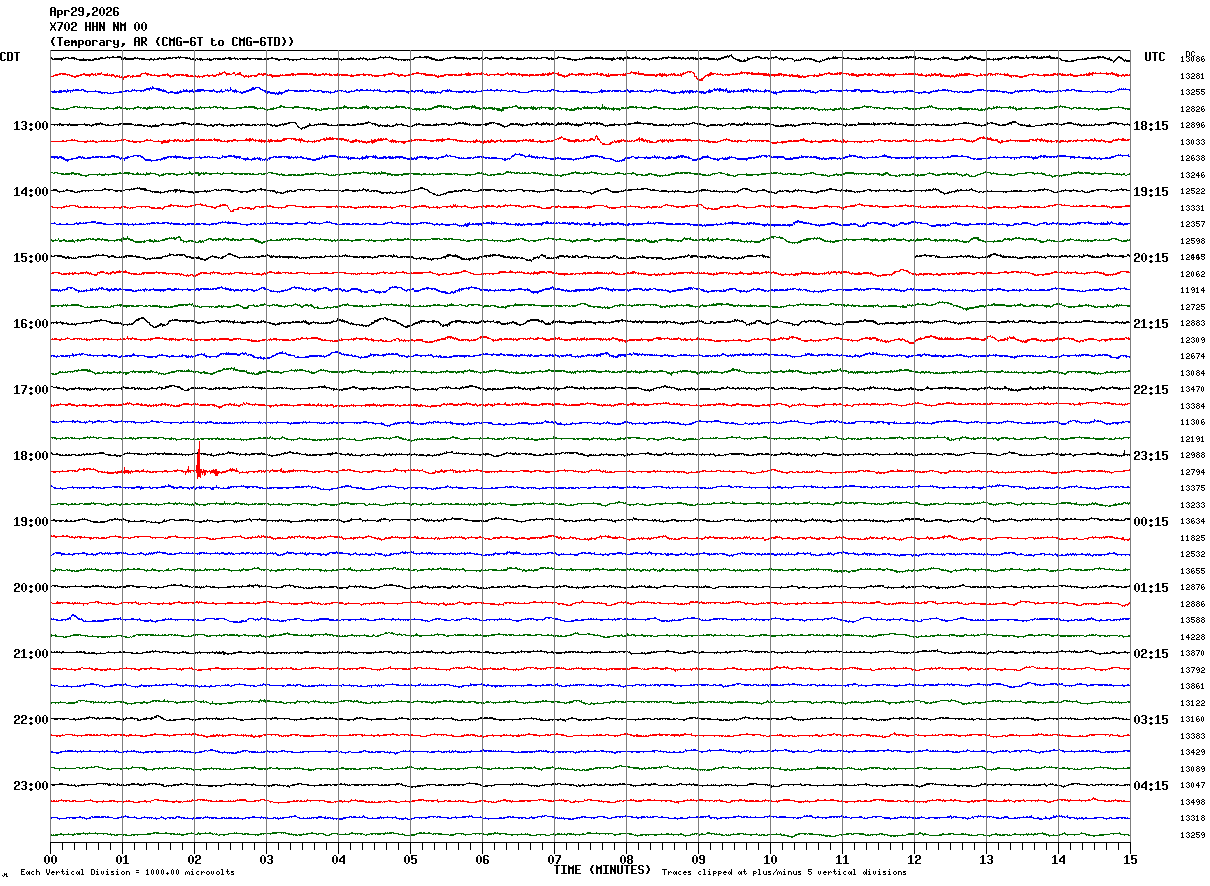Click the CDT column header
Screen dimensions: 1210x886
pyautogui.click(x=10, y=57)
